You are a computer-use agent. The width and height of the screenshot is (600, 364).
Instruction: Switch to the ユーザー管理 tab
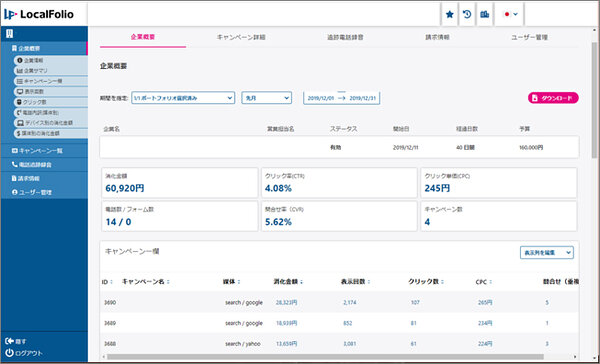click(x=529, y=37)
